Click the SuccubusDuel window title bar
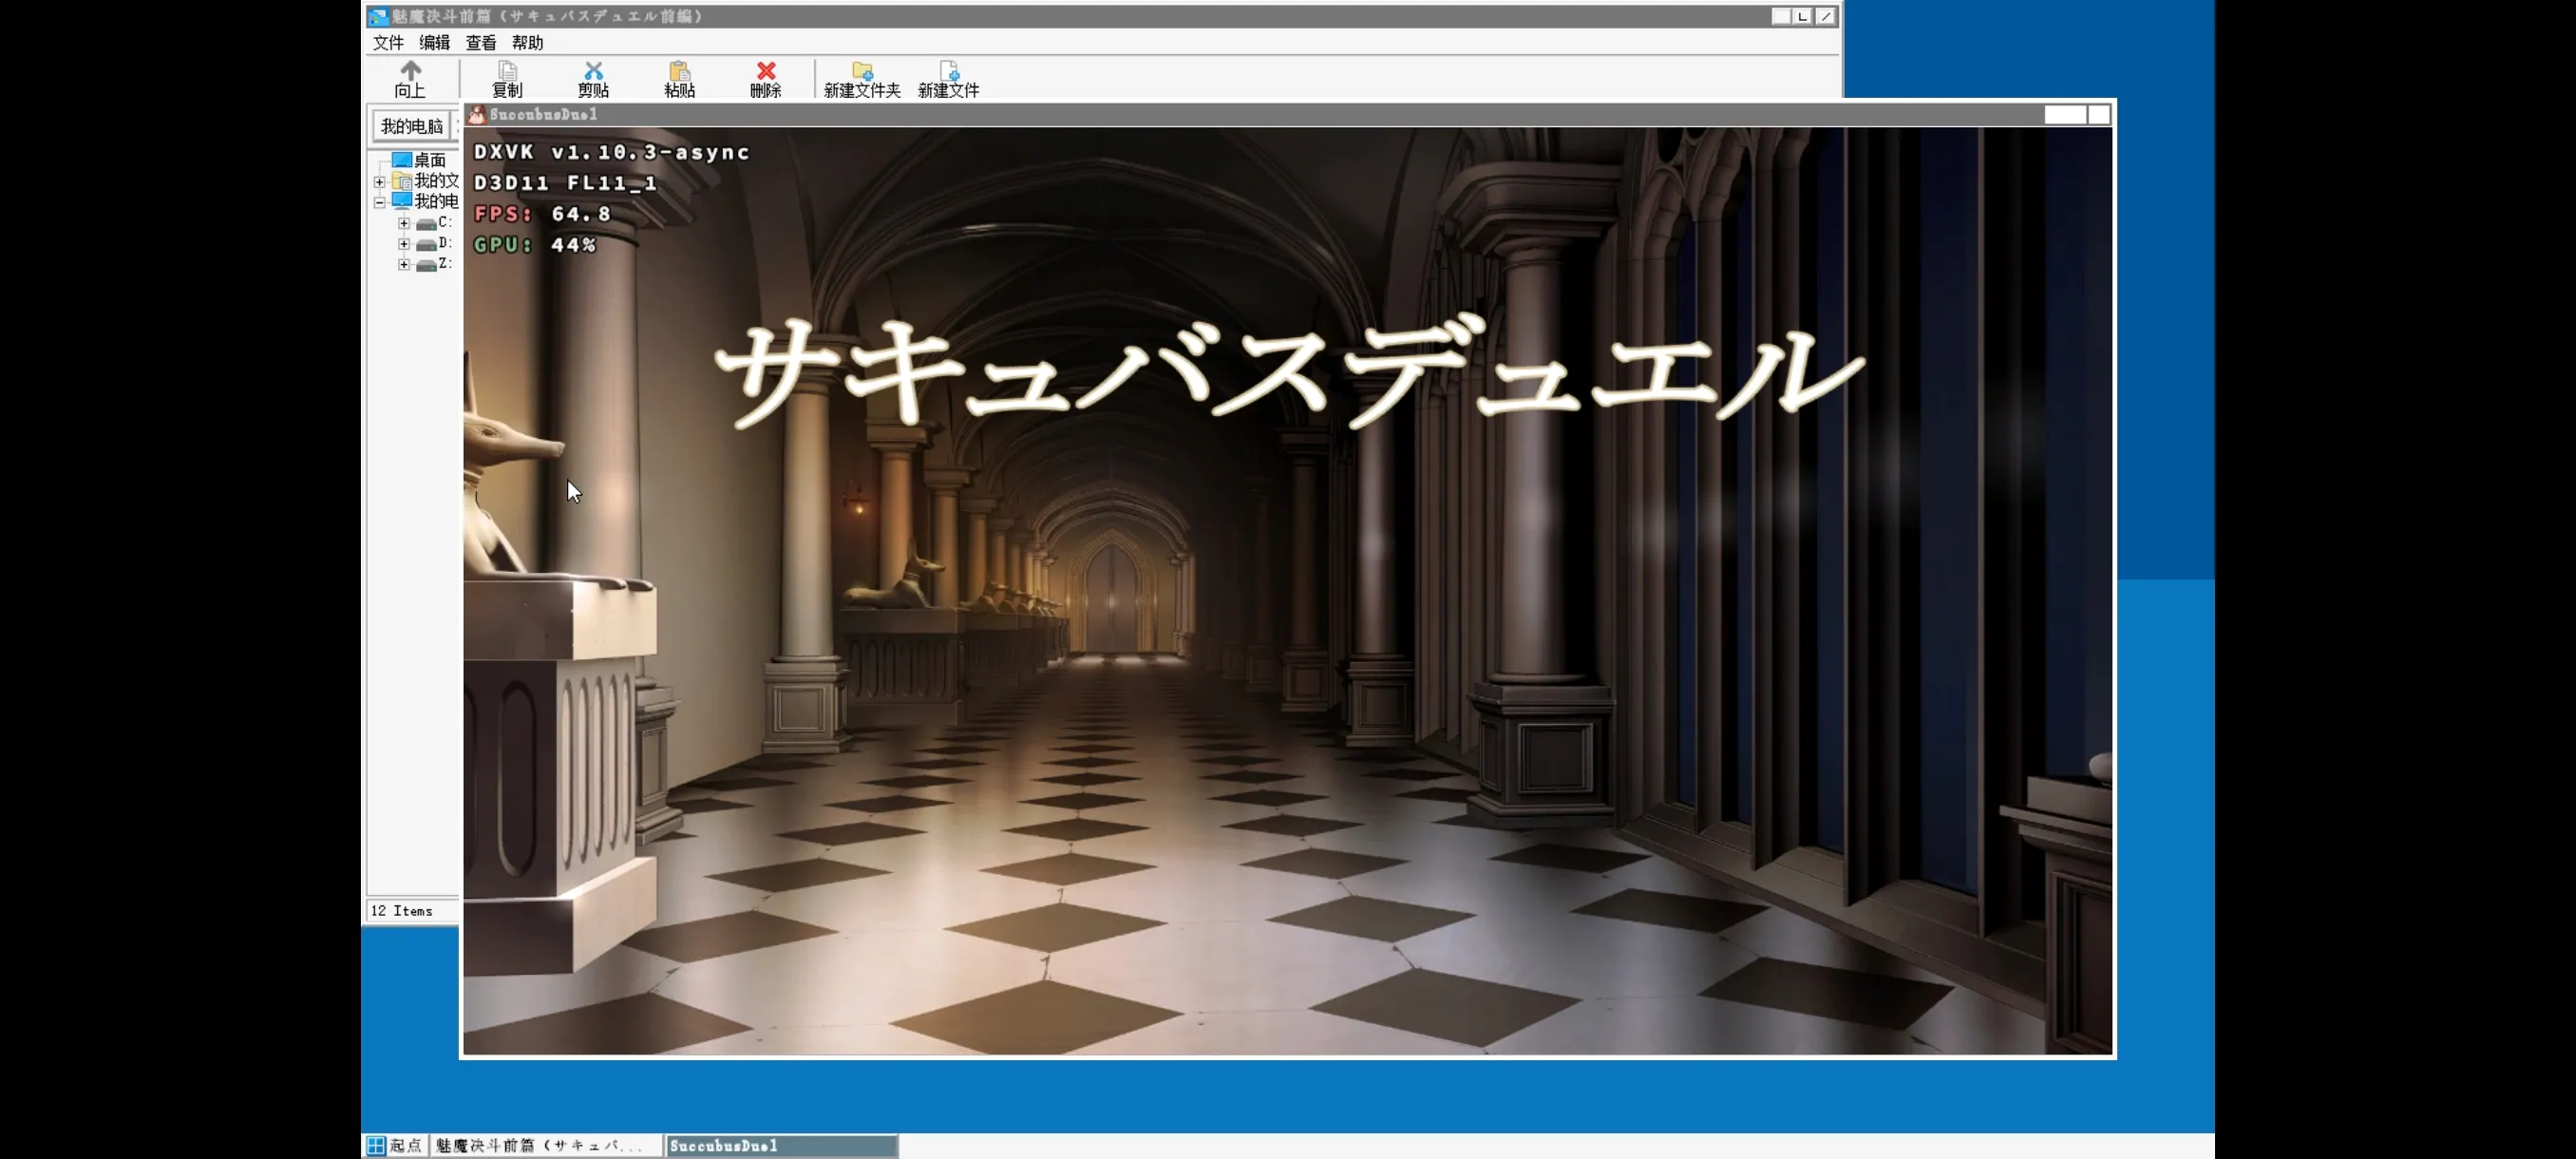 point(1288,114)
